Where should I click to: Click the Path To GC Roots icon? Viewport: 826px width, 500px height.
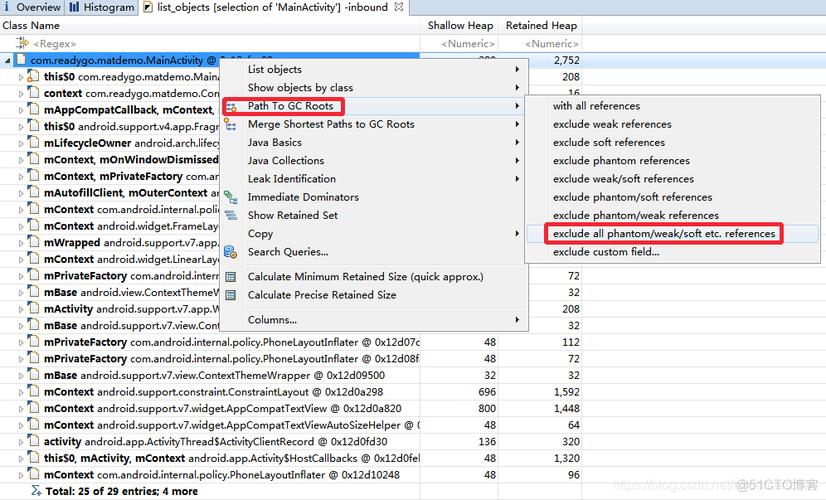(x=231, y=107)
